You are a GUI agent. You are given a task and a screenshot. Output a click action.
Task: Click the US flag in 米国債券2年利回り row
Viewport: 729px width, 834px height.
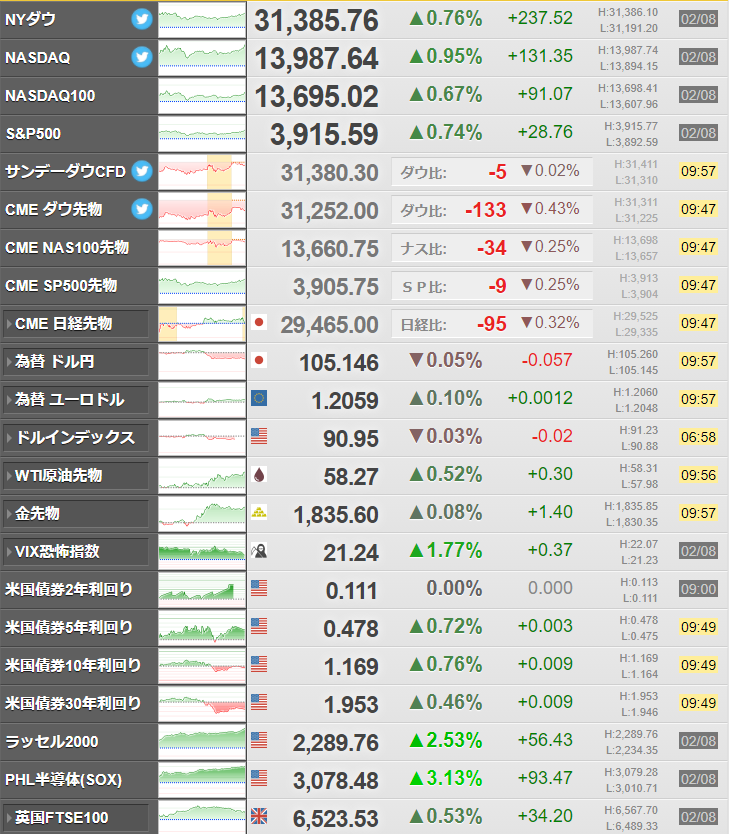coord(259,588)
